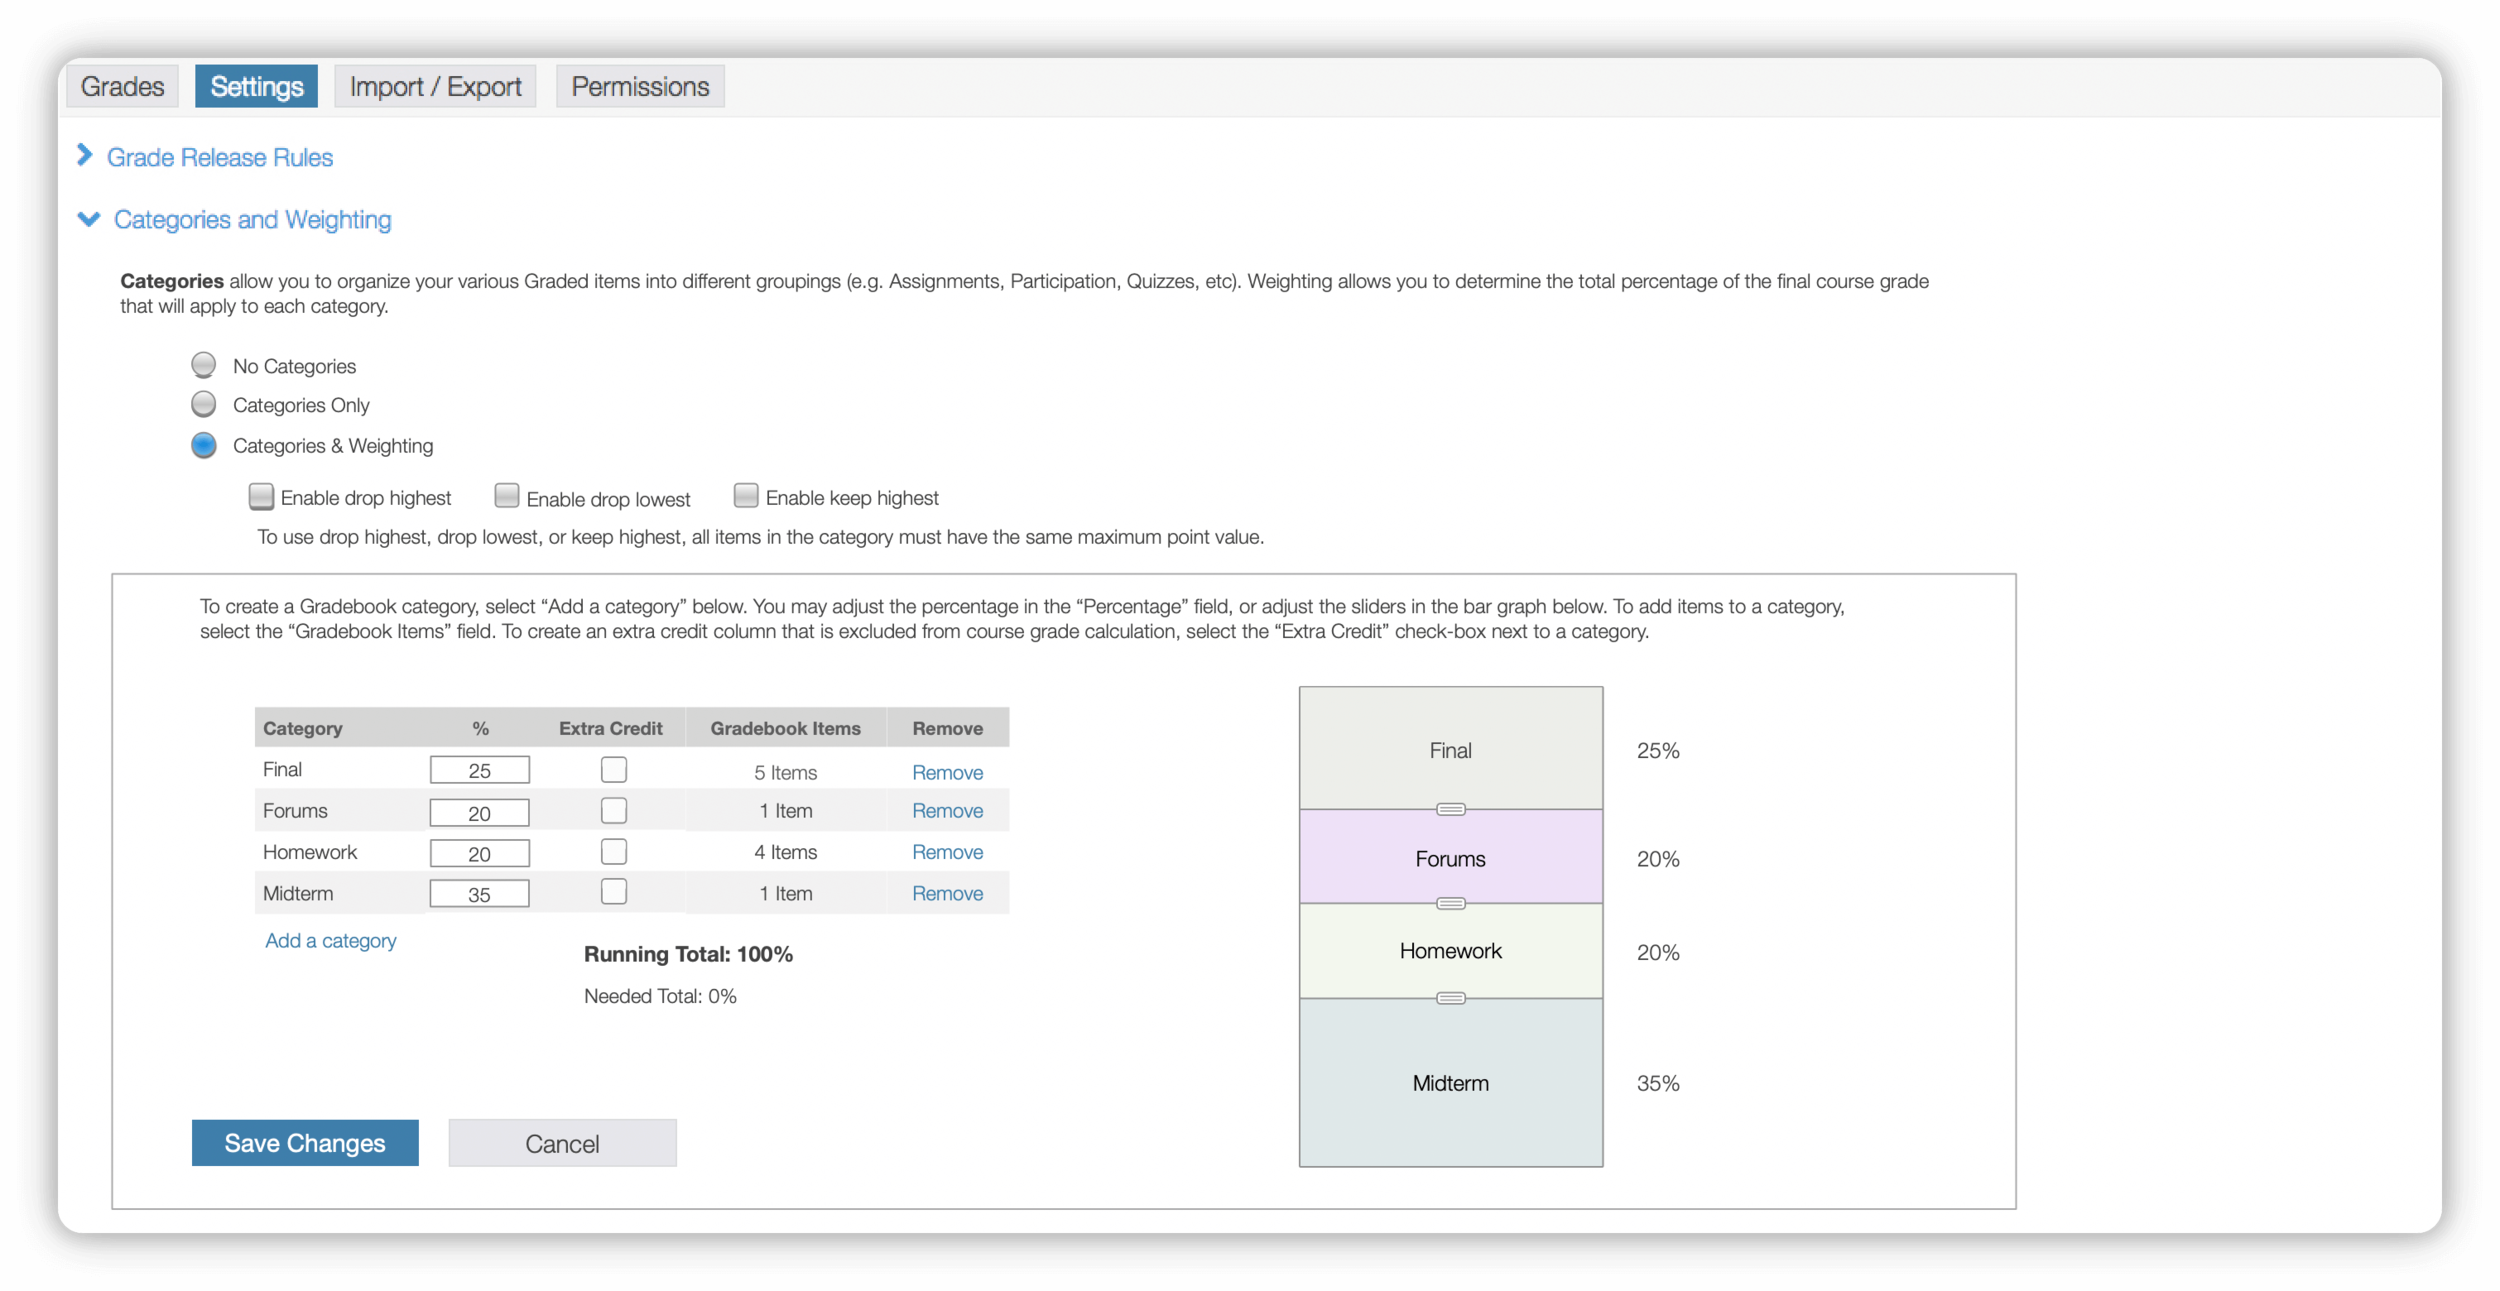Select the Categories & Weighting radio button

click(204, 445)
